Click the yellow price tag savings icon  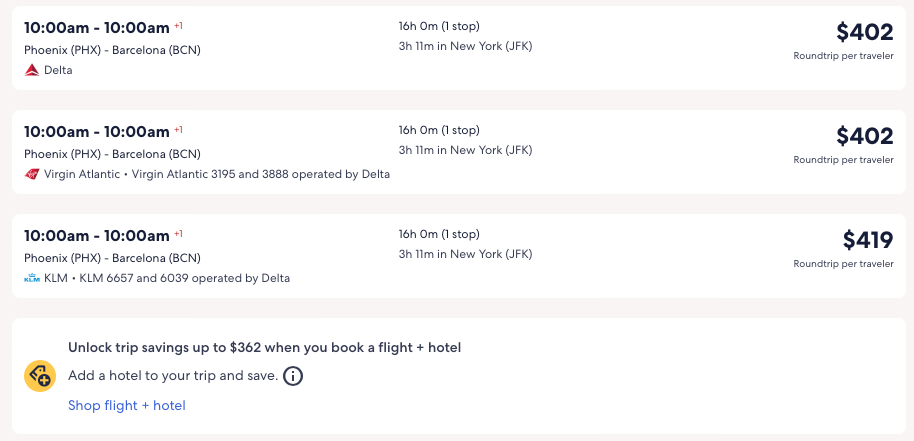(x=40, y=376)
